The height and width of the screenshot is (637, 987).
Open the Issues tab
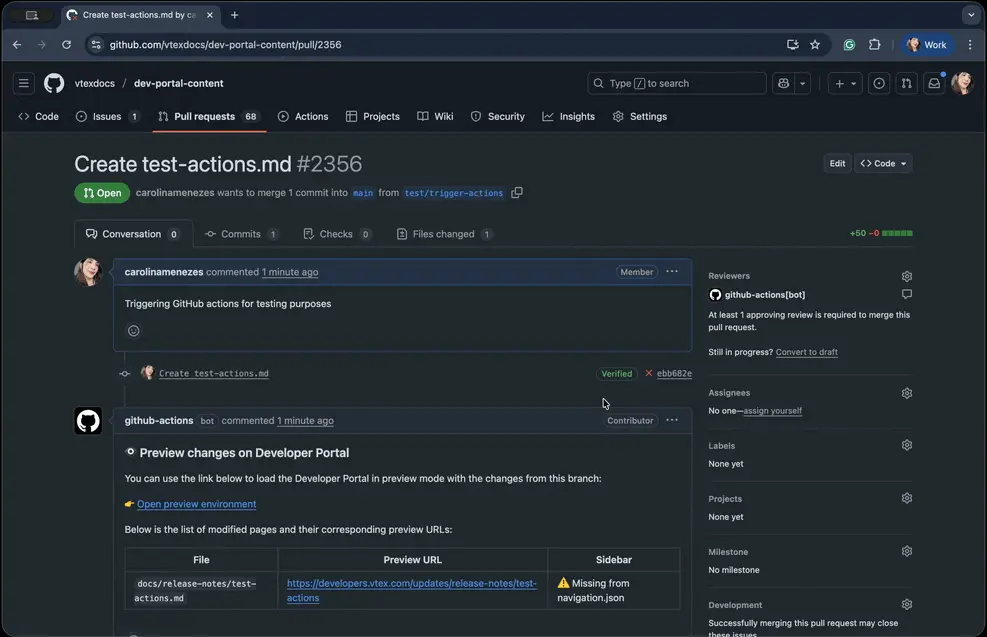coord(107,116)
